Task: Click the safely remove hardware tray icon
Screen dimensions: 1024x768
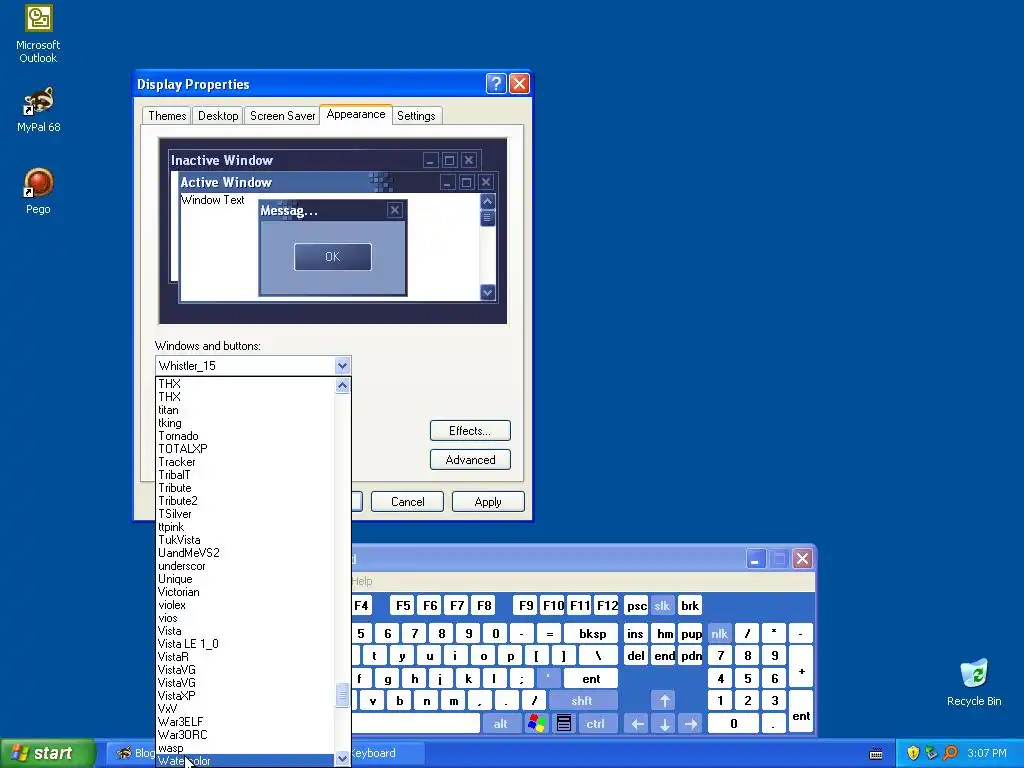Action: pos(931,753)
